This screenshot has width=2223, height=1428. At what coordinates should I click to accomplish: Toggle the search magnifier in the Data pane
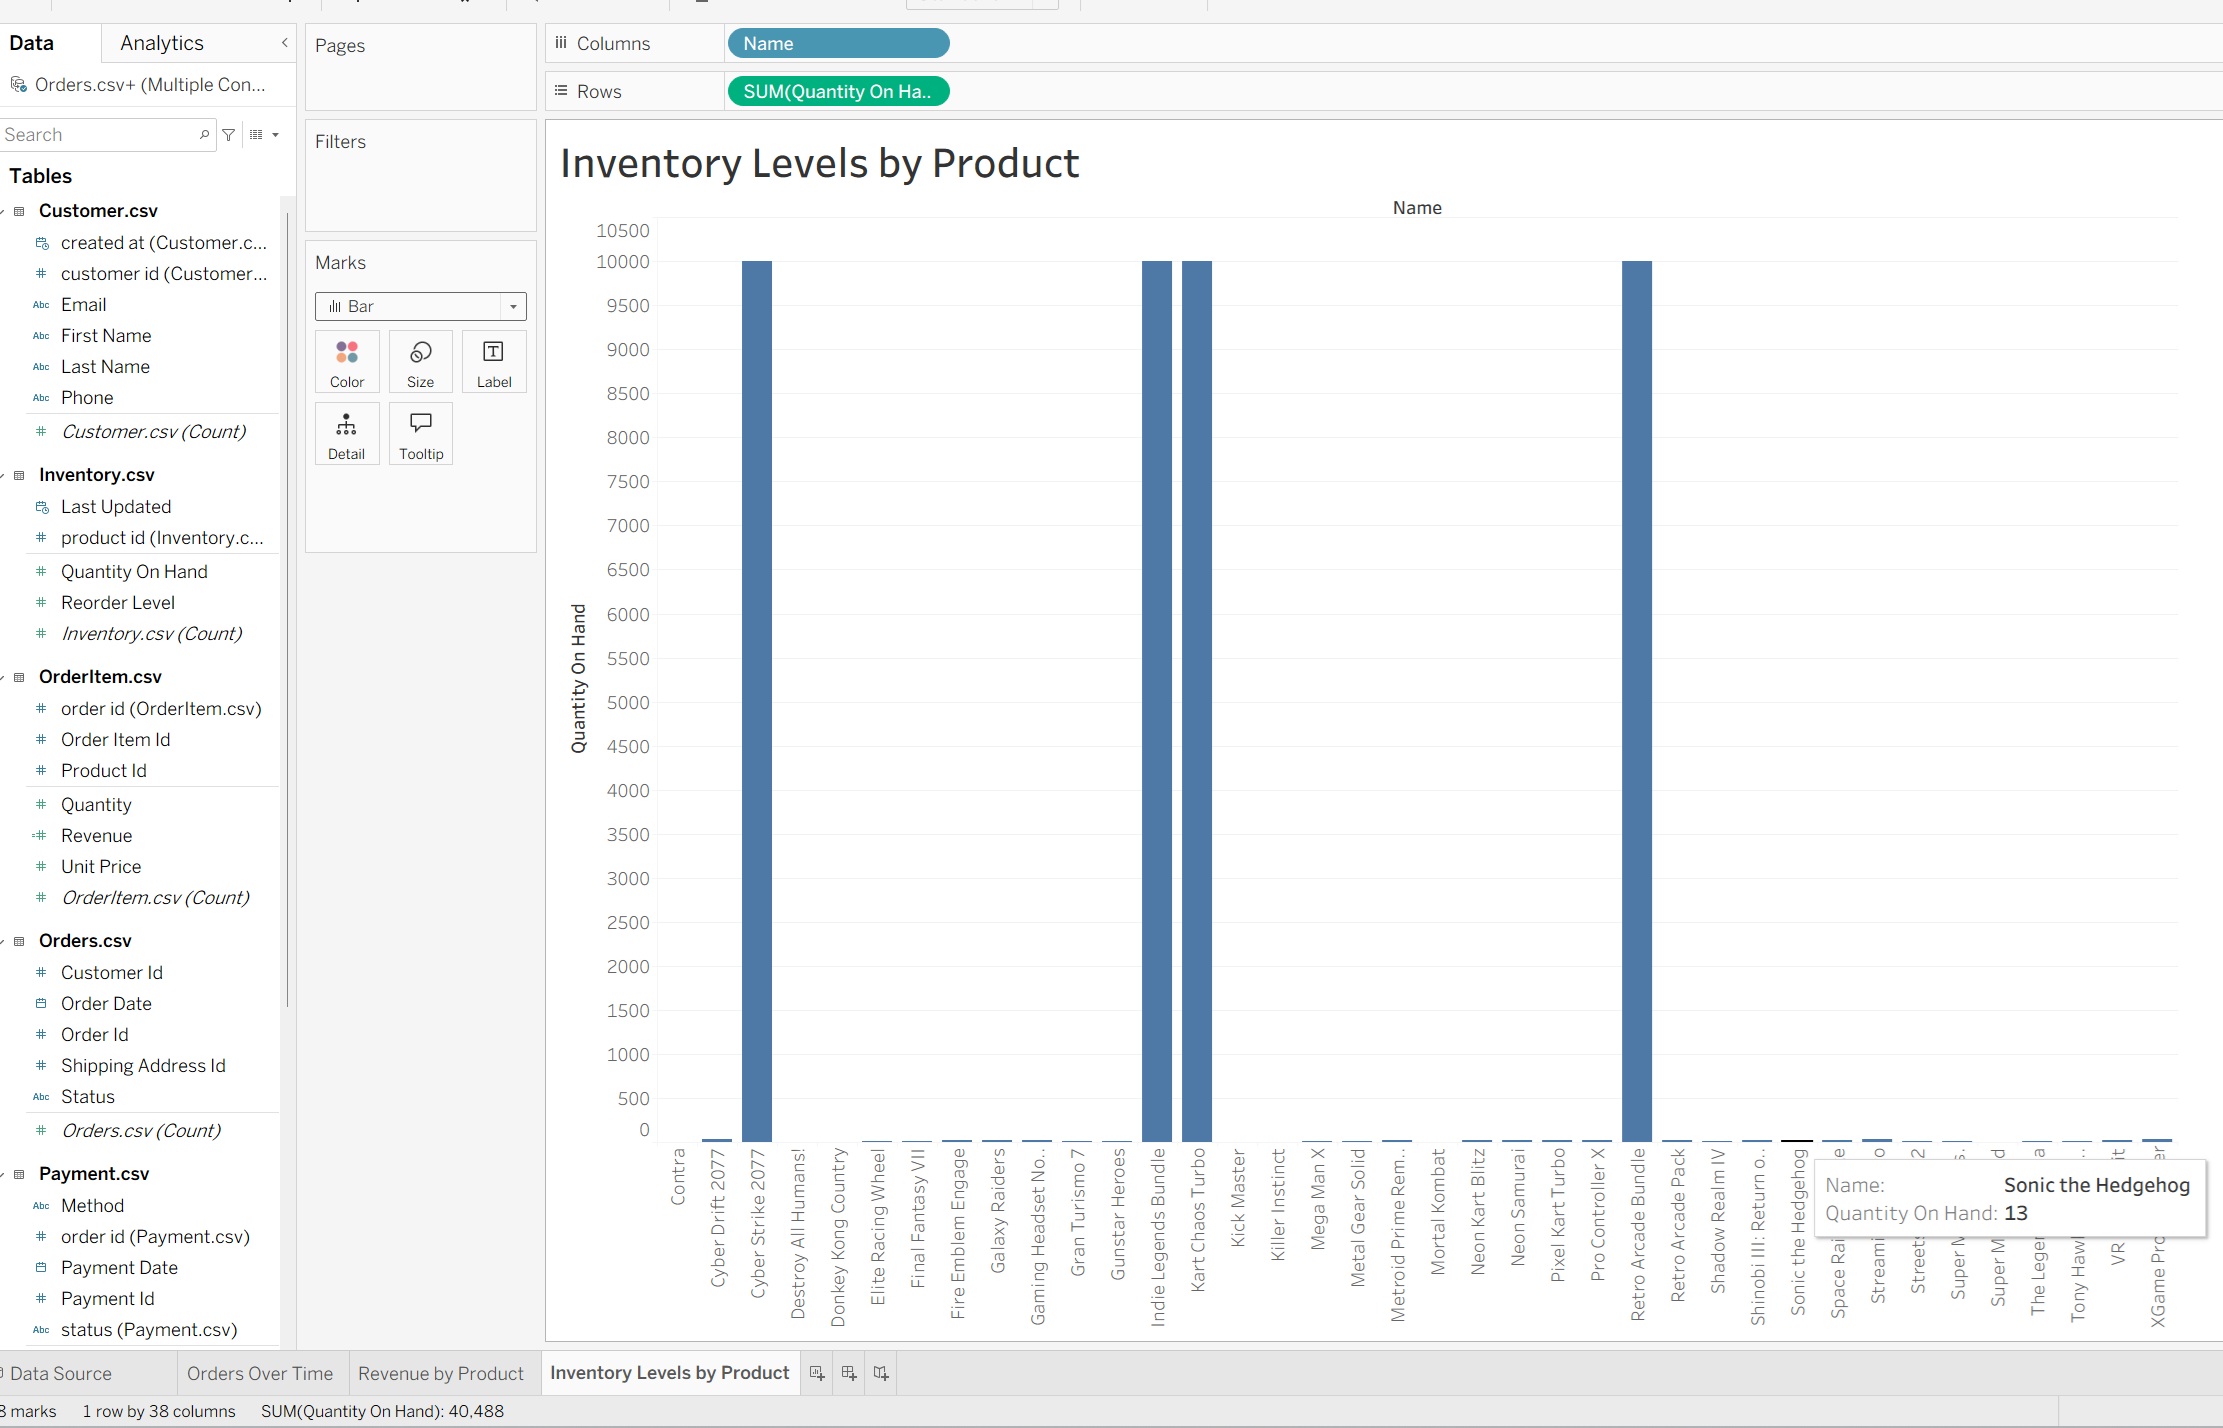click(204, 134)
